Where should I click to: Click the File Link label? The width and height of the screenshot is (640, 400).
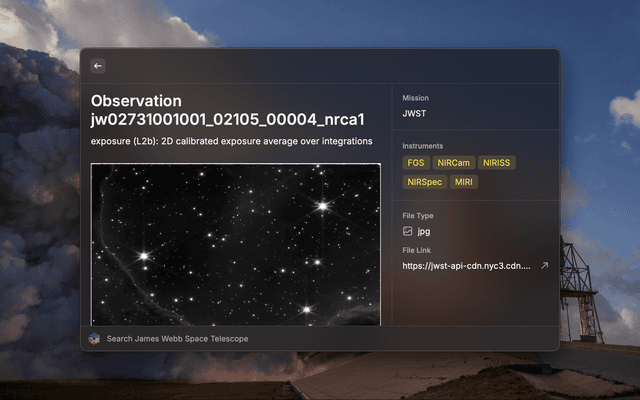[419, 250]
